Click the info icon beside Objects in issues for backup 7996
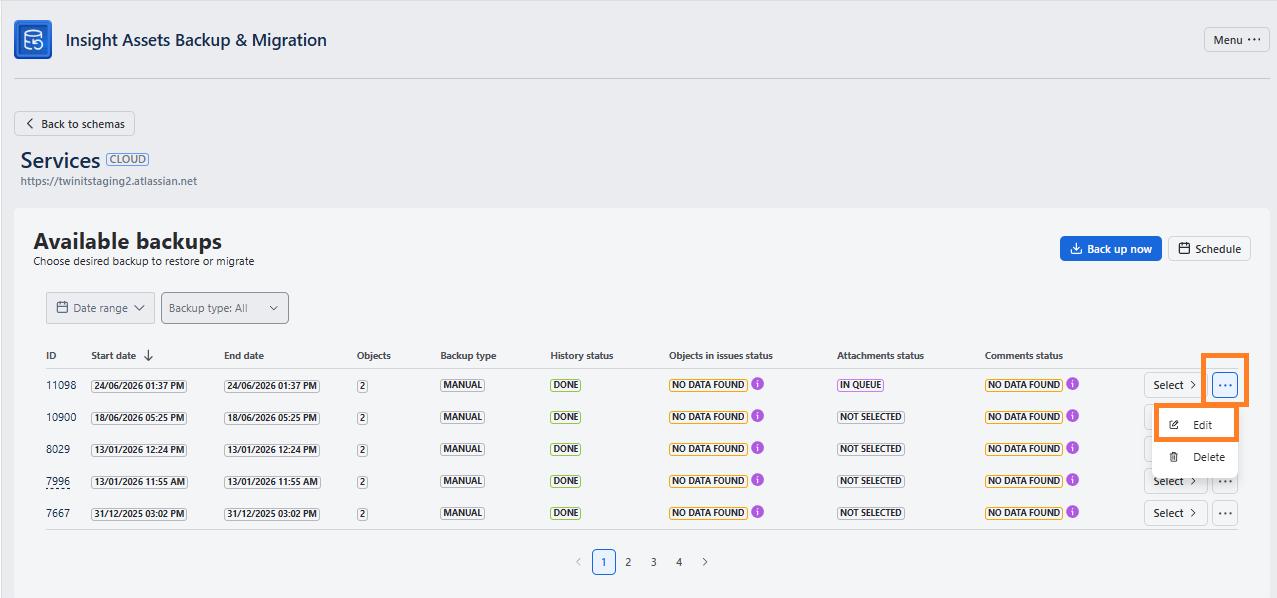 pyautogui.click(x=757, y=480)
